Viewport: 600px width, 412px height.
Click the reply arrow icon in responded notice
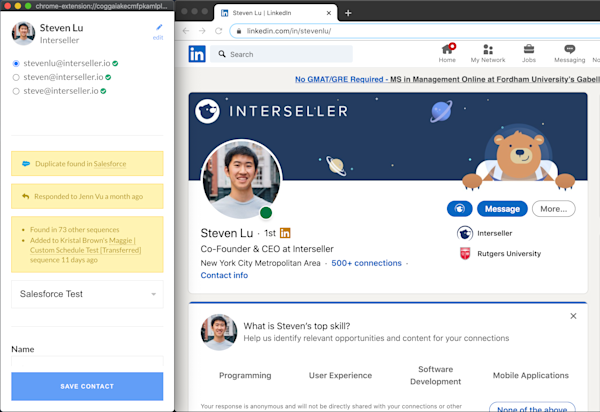(x=25, y=196)
